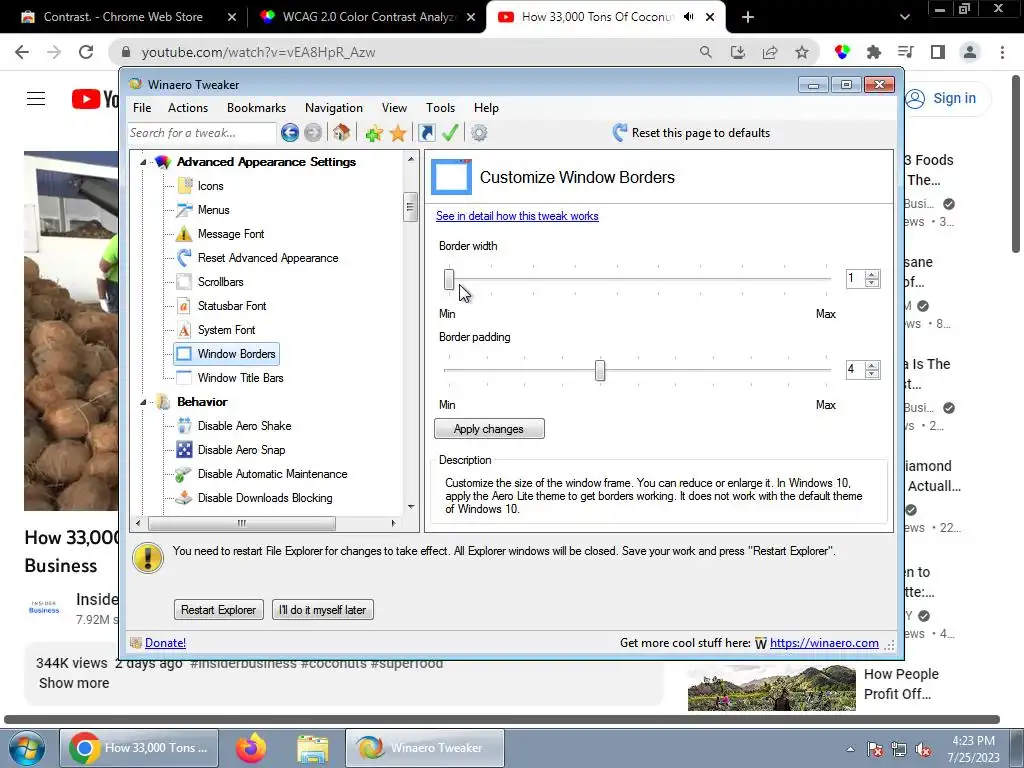
Task: Select Disable Aero Snap item
Action: pos(242,450)
